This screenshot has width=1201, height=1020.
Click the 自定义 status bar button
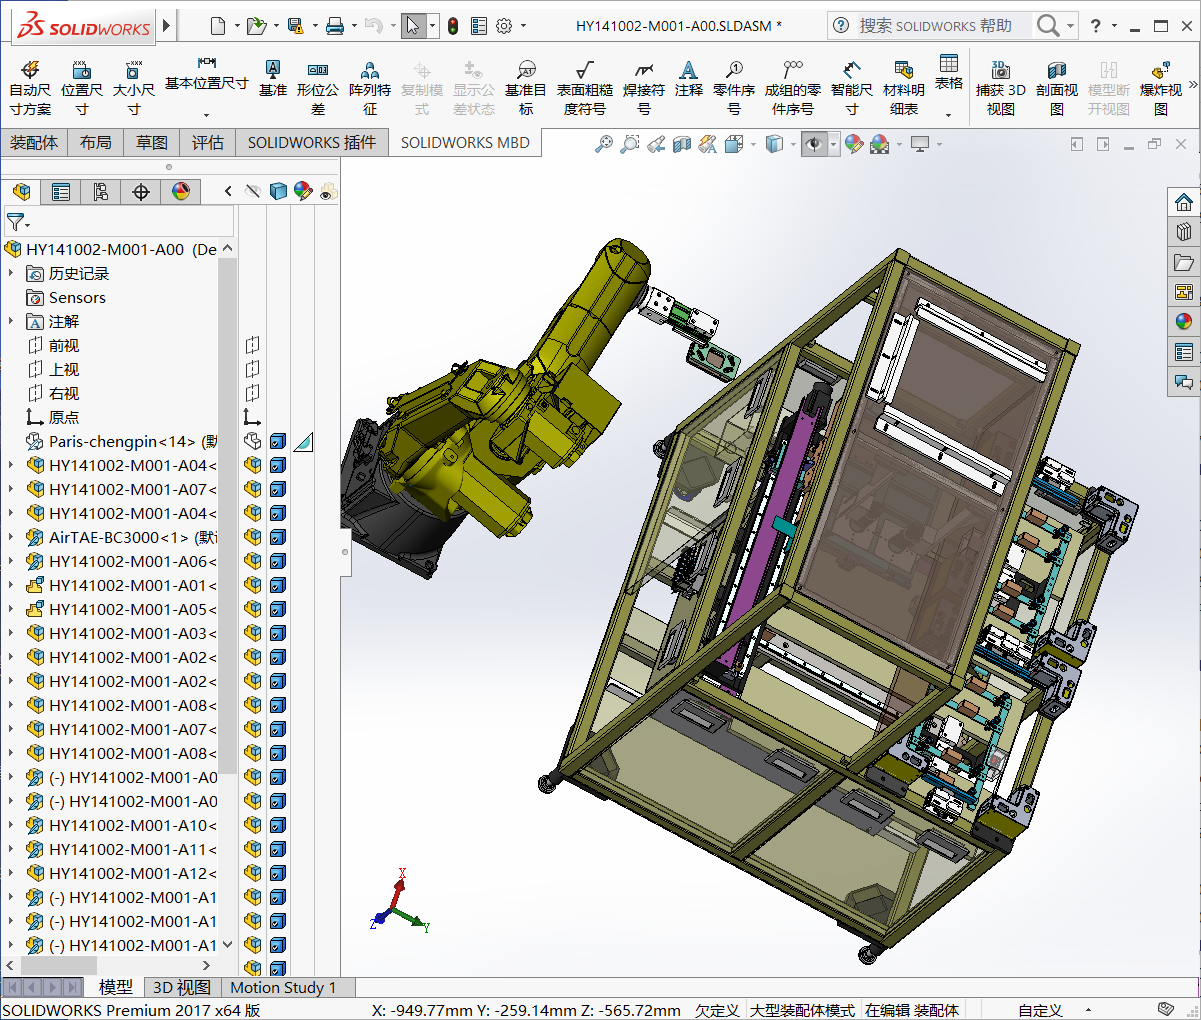pos(1040,1010)
